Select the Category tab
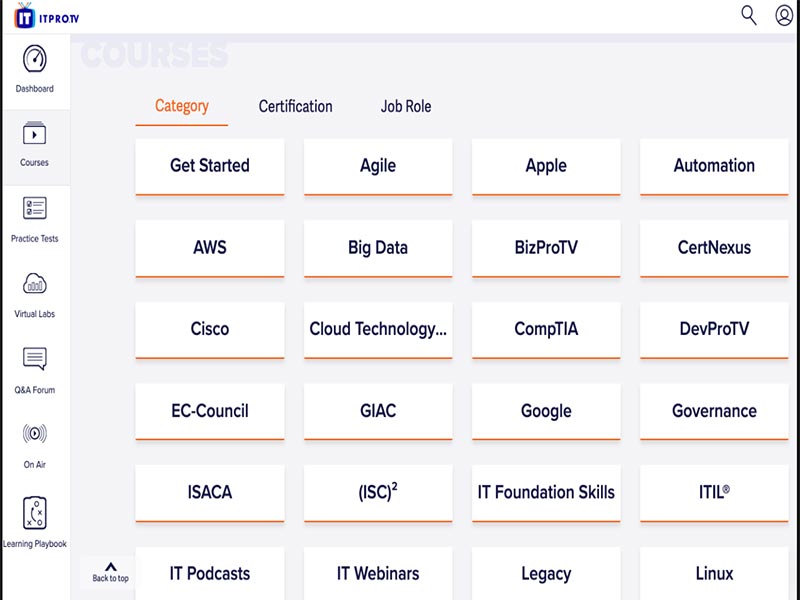The width and height of the screenshot is (800, 600). [181, 106]
